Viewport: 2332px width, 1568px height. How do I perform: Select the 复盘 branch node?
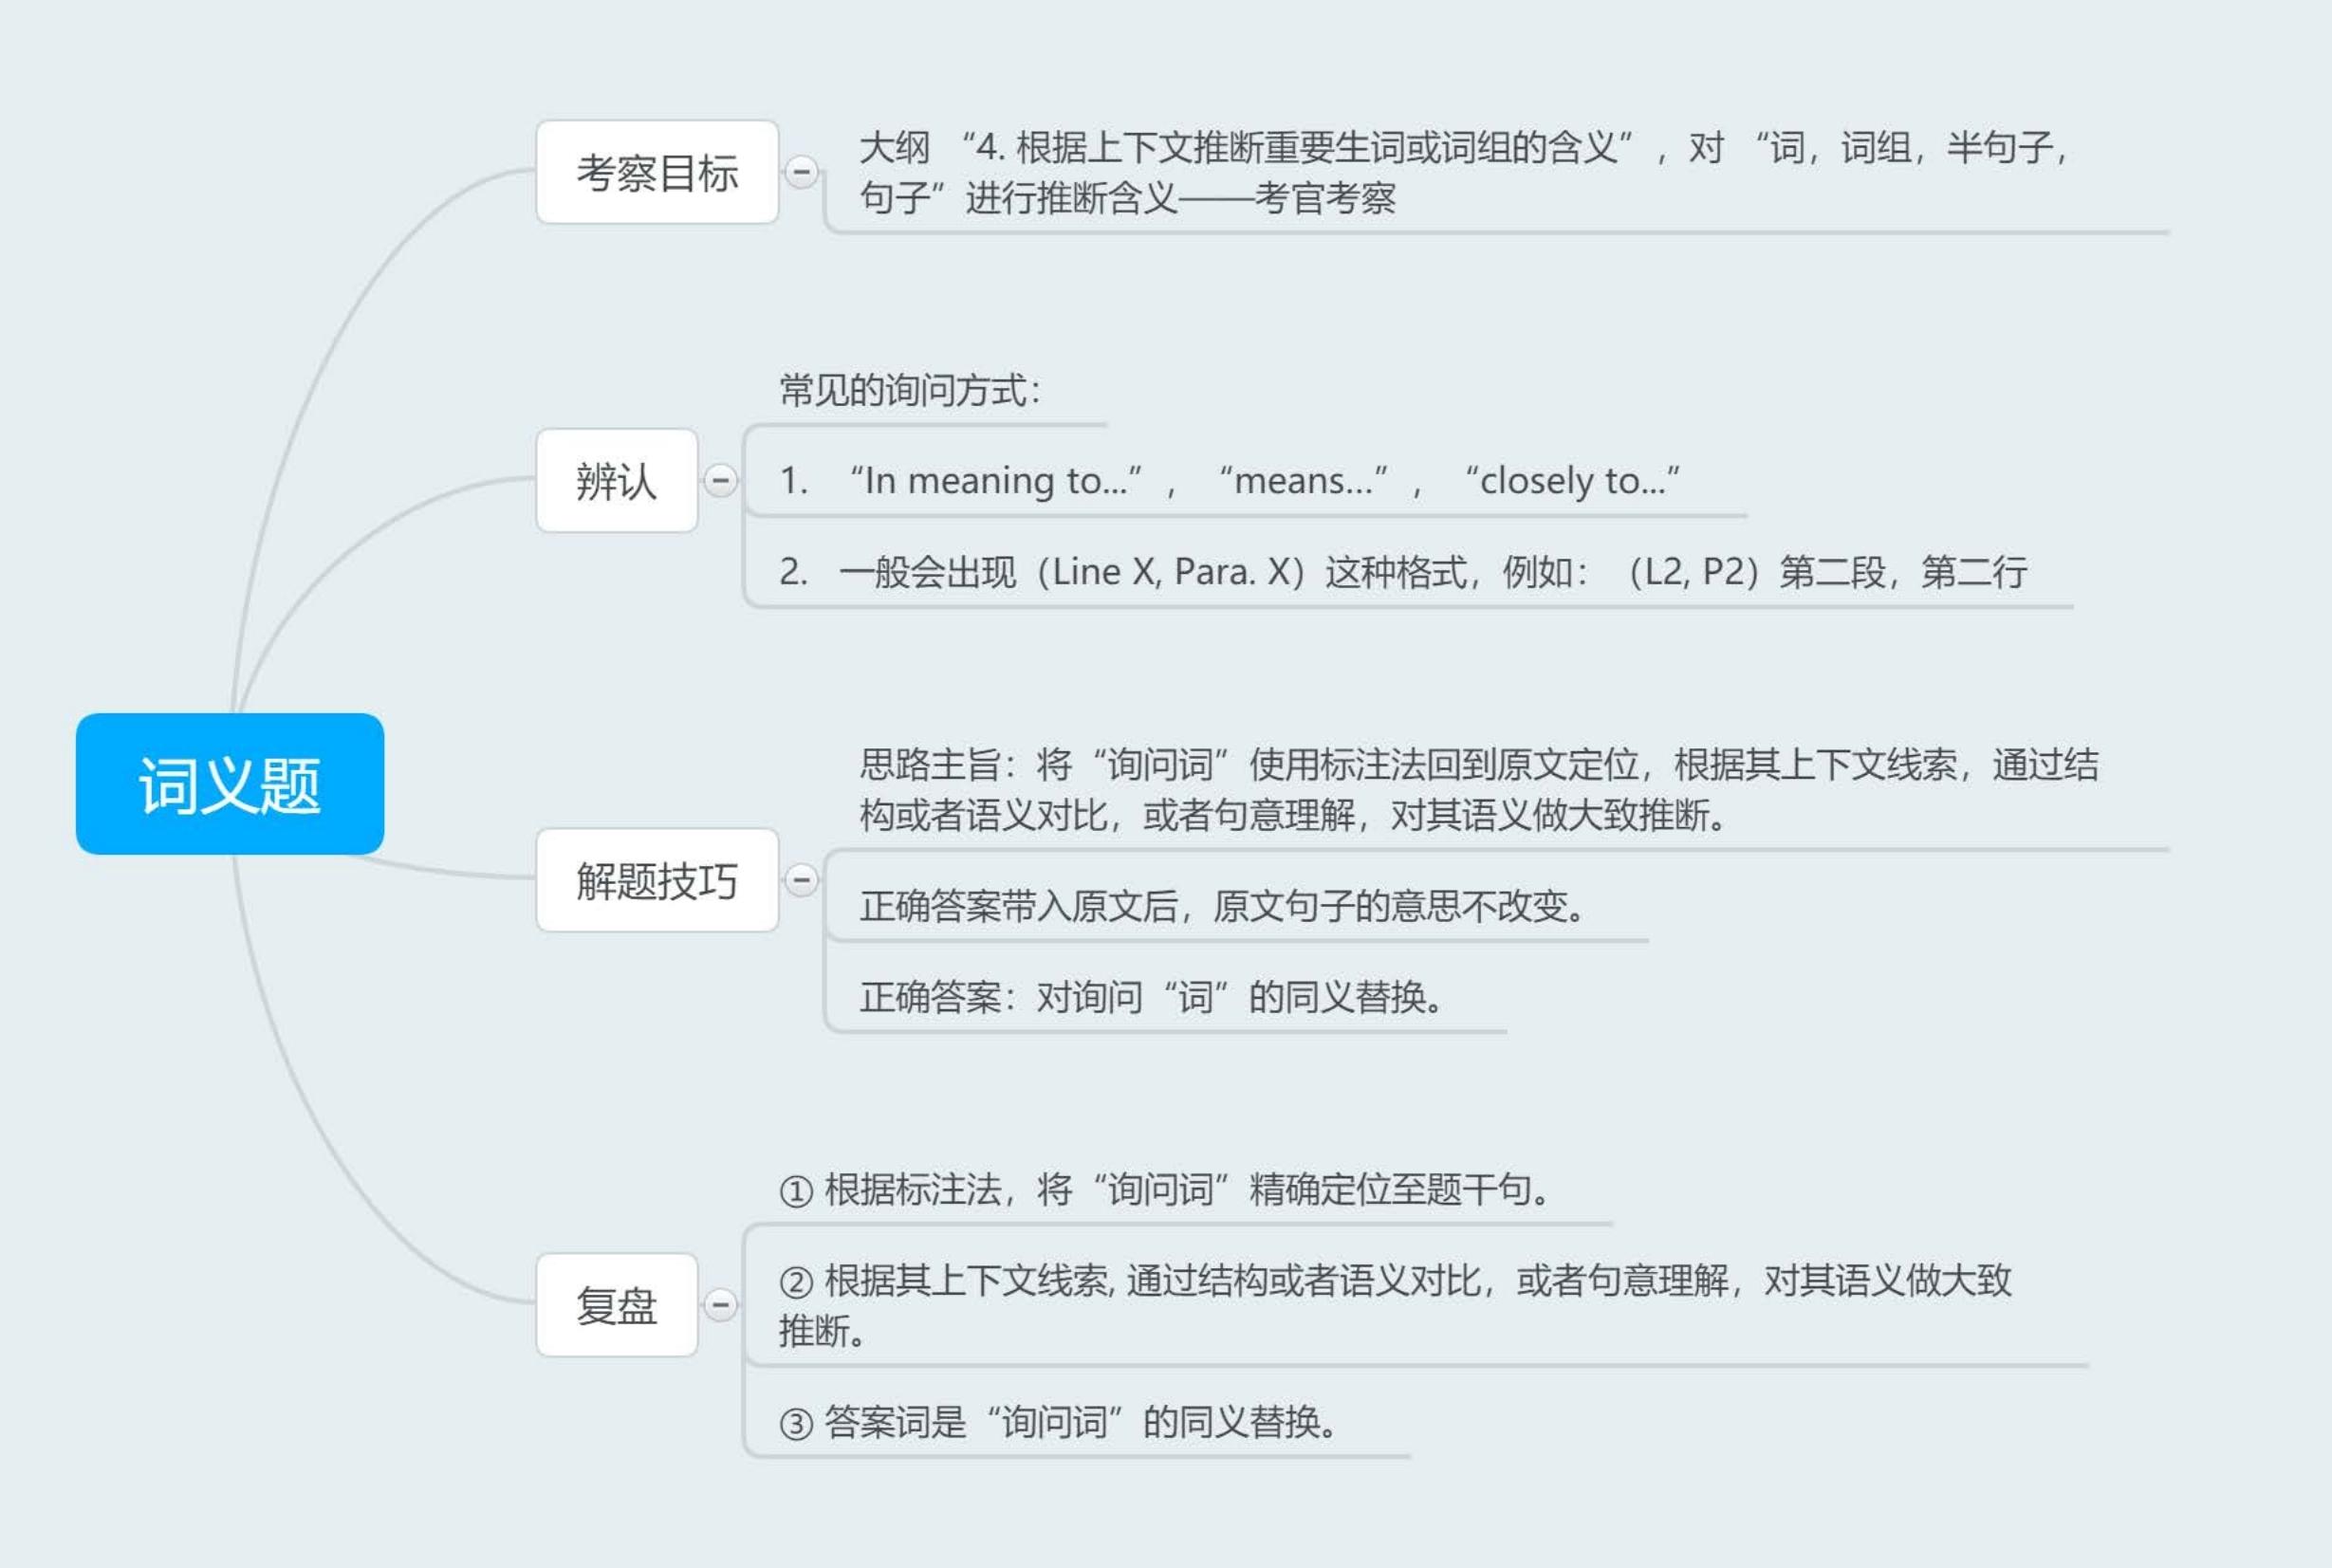(x=617, y=1305)
